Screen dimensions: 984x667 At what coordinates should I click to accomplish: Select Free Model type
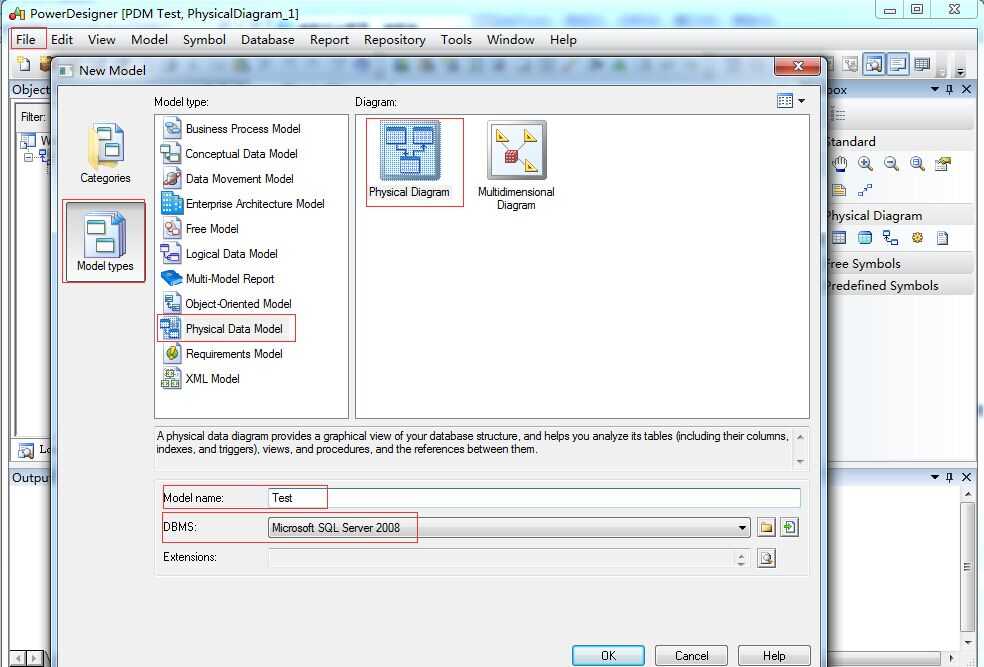tap(200, 229)
